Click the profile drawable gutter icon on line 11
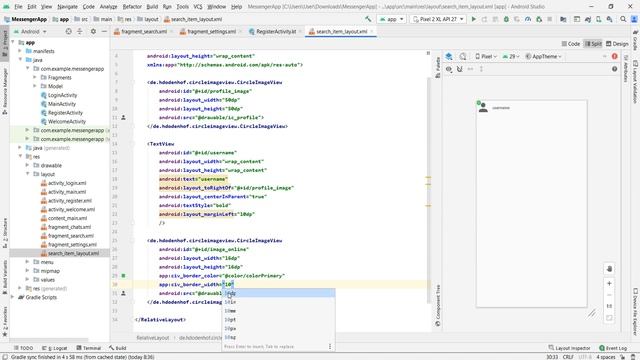The image size is (640, 360). click(124, 118)
